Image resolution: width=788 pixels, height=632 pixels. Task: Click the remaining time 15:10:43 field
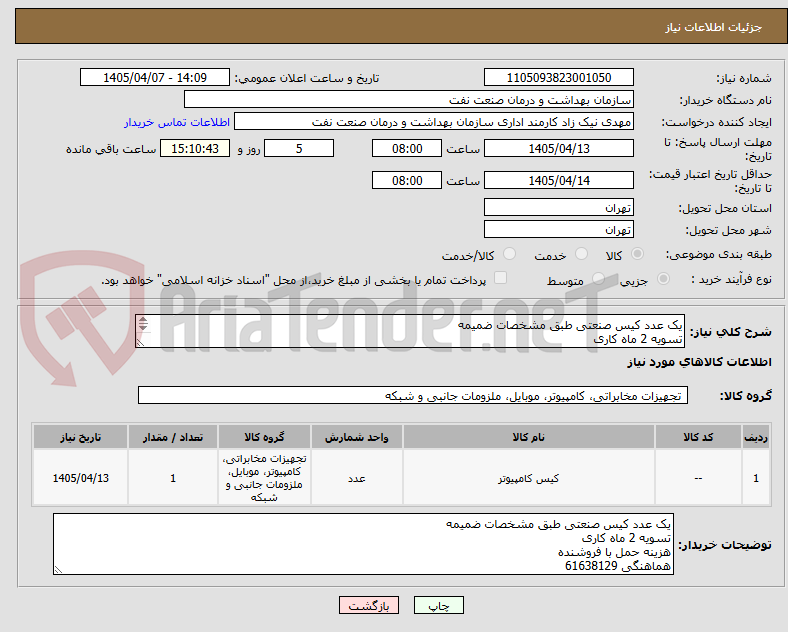coord(195,148)
